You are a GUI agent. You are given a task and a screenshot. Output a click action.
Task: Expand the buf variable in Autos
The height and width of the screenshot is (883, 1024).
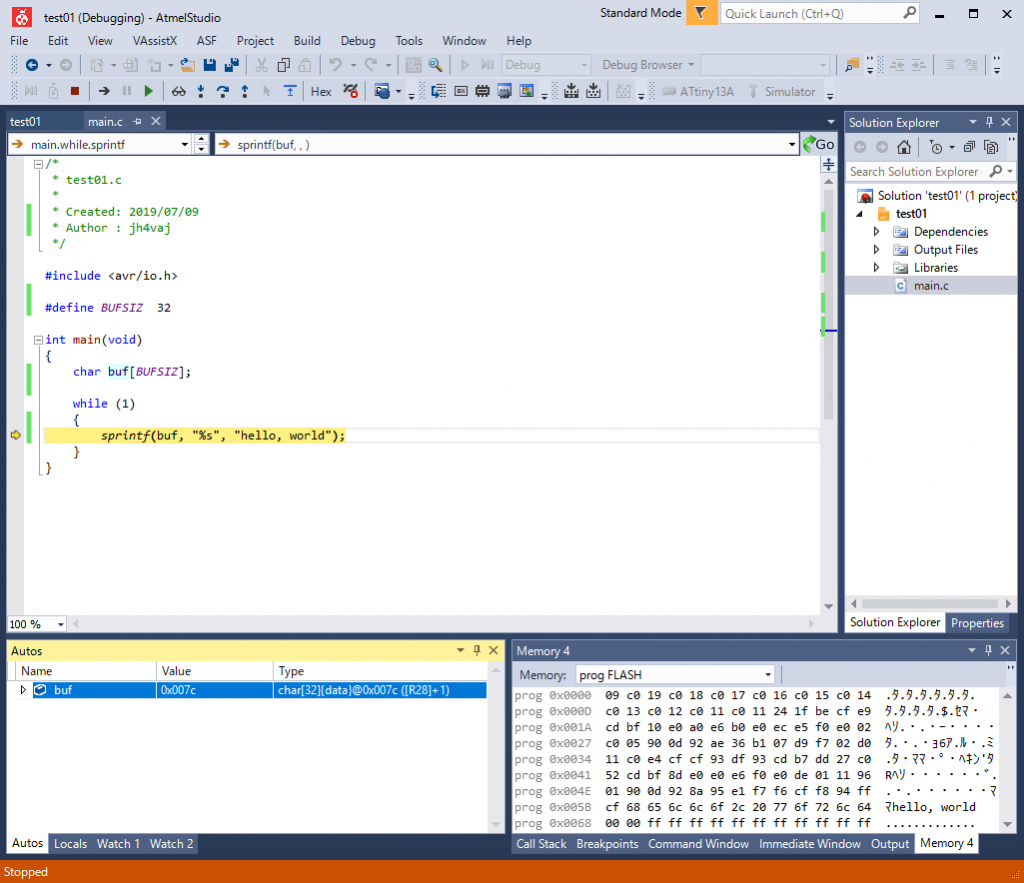(x=24, y=690)
